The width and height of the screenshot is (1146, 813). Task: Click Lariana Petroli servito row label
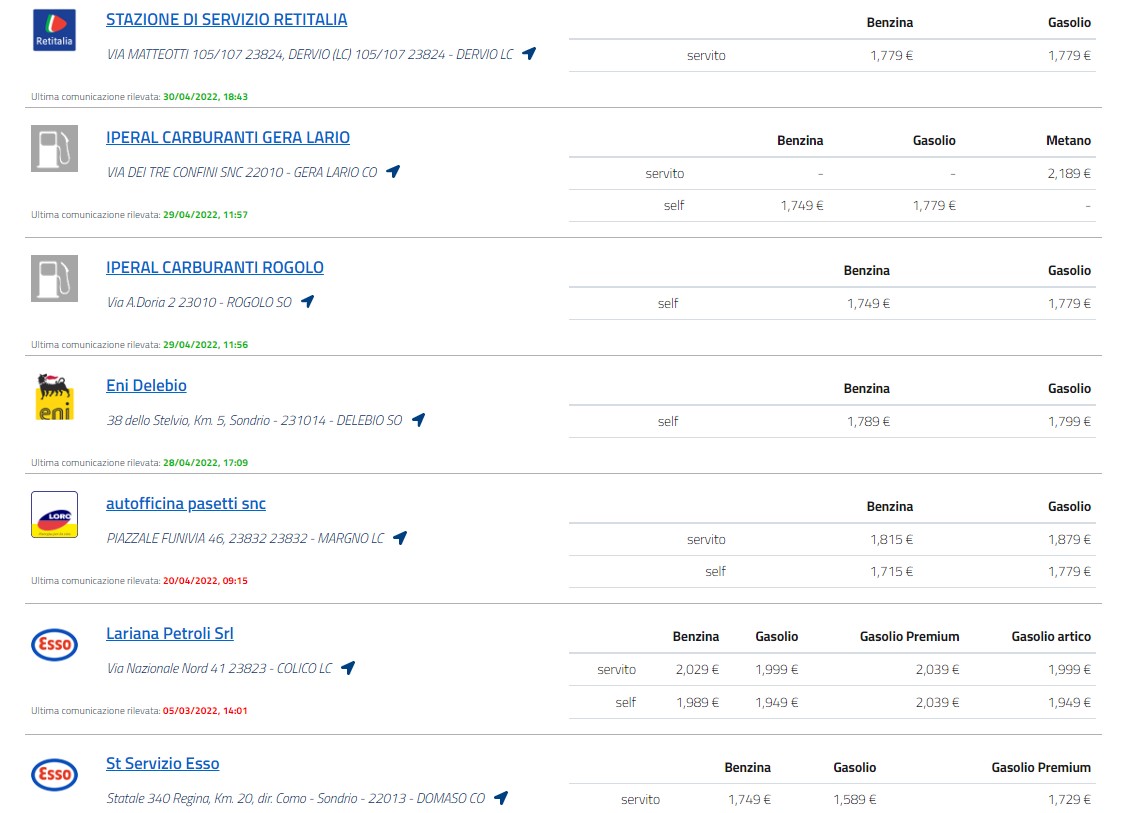[616, 670]
